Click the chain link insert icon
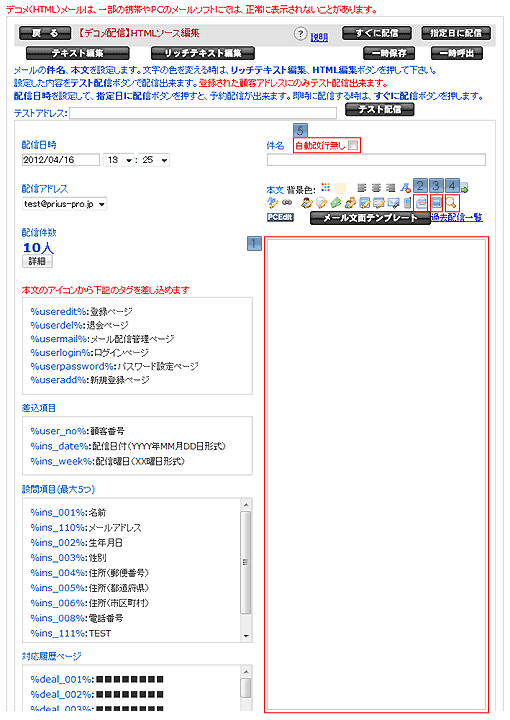 pos(287,202)
